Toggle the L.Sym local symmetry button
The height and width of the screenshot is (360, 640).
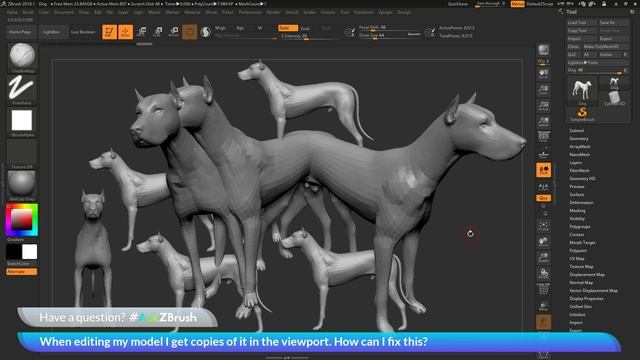tap(543, 187)
